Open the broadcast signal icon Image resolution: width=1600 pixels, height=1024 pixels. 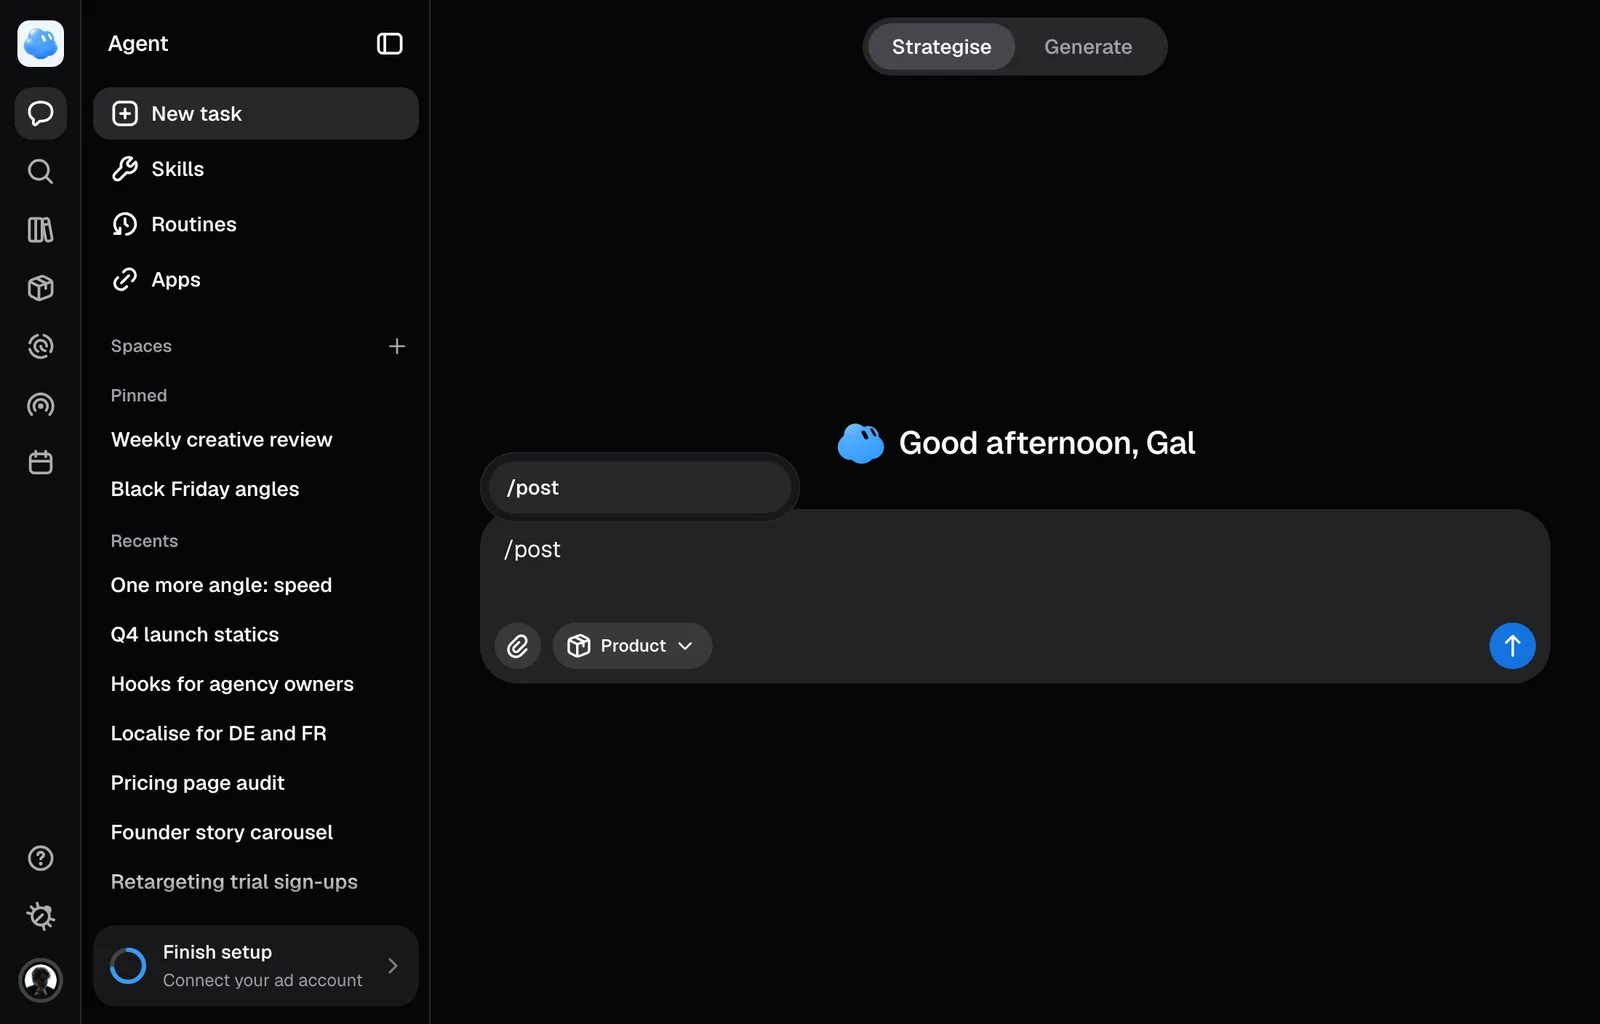[41, 405]
